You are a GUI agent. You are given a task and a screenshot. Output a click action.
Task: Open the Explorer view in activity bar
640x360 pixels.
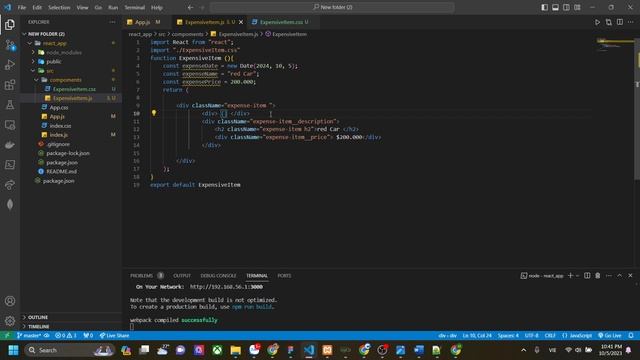tap(10, 25)
